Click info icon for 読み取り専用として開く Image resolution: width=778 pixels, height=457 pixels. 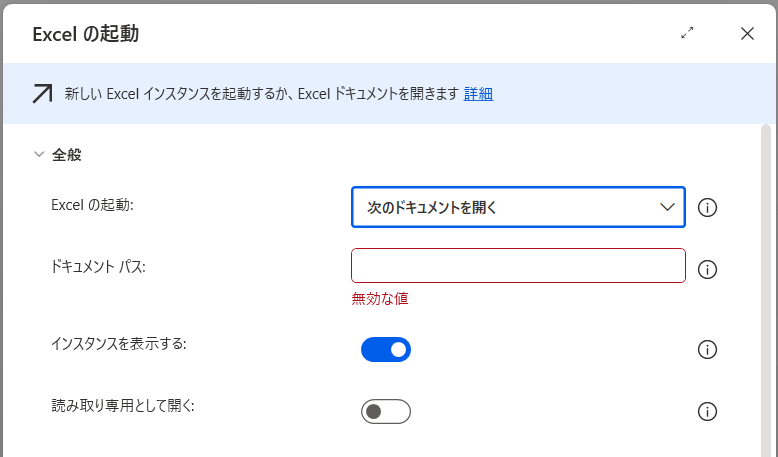(707, 411)
